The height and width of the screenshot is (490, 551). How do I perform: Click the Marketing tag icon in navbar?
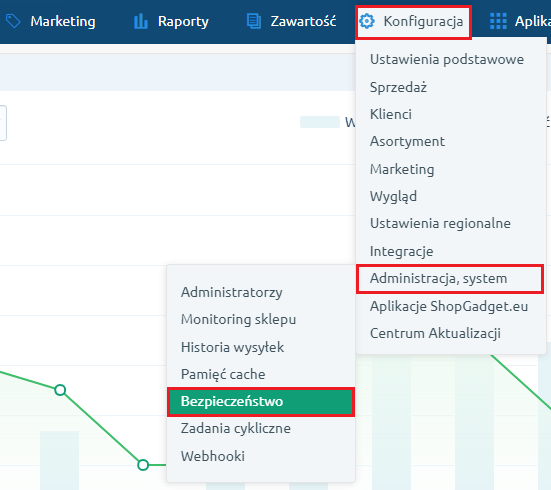13,21
